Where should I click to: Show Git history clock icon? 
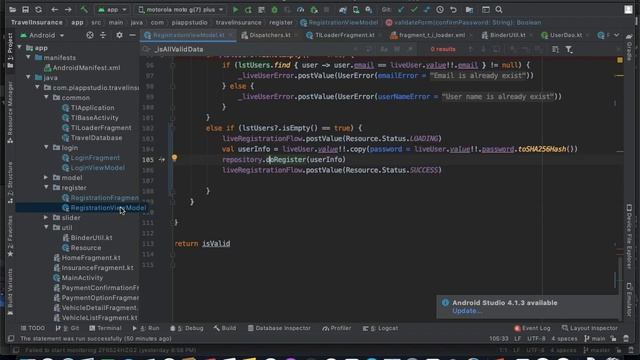440,9
